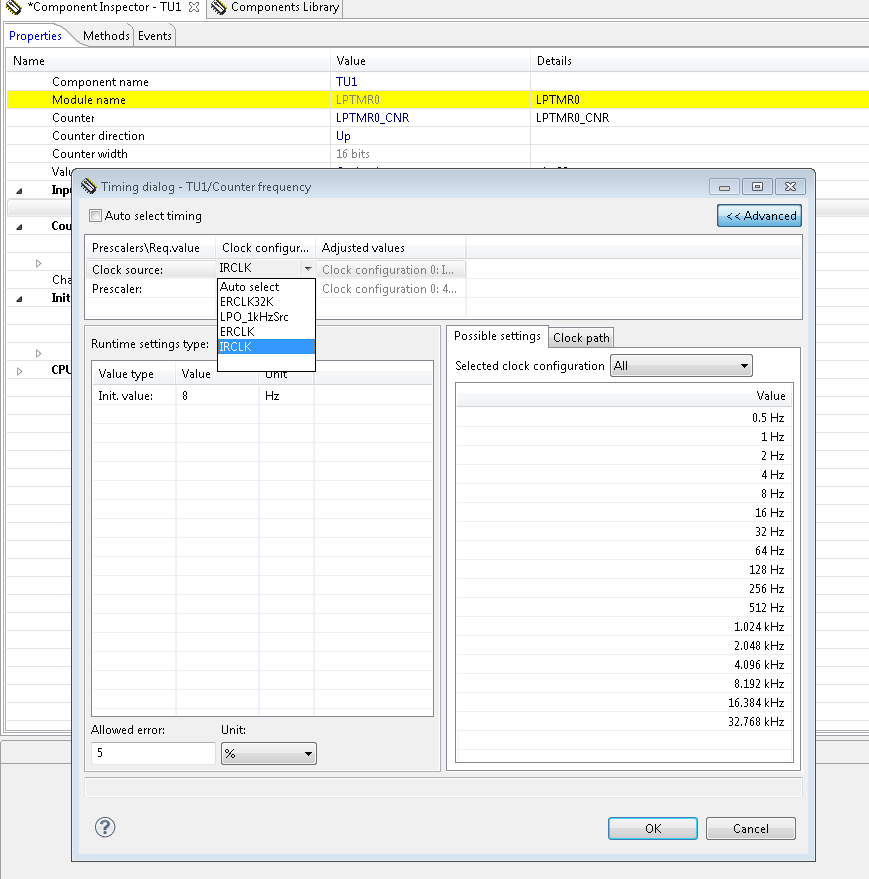The width and height of the screenshot is (869, 879).
Task: Maximize the Timing dialog
Action: pos(757,187)
